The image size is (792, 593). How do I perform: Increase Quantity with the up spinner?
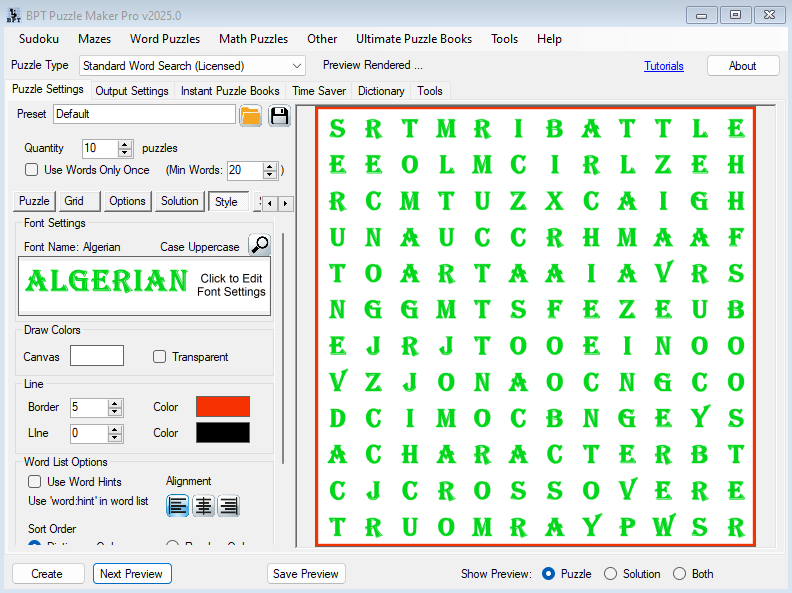[125, 144]
